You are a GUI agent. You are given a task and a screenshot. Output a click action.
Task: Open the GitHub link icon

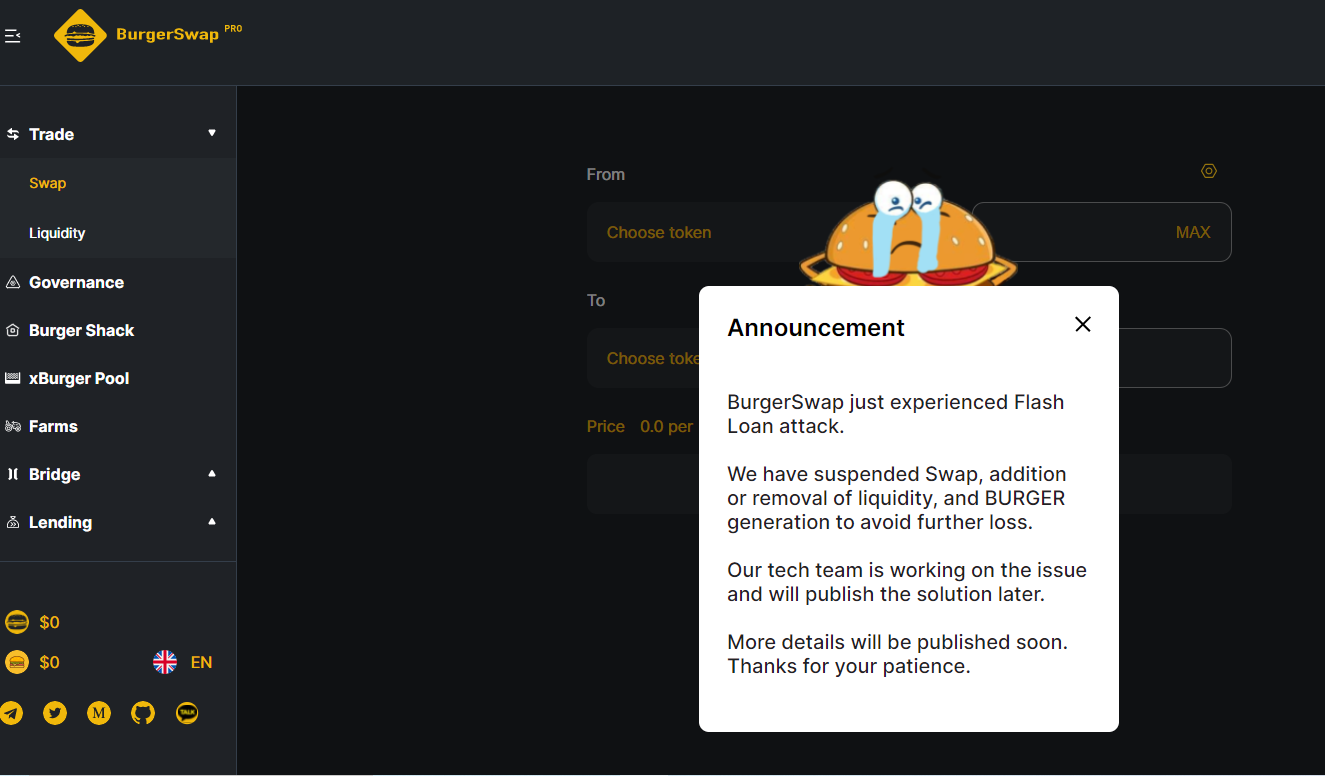pyautogui.click(x=143, y=713)
